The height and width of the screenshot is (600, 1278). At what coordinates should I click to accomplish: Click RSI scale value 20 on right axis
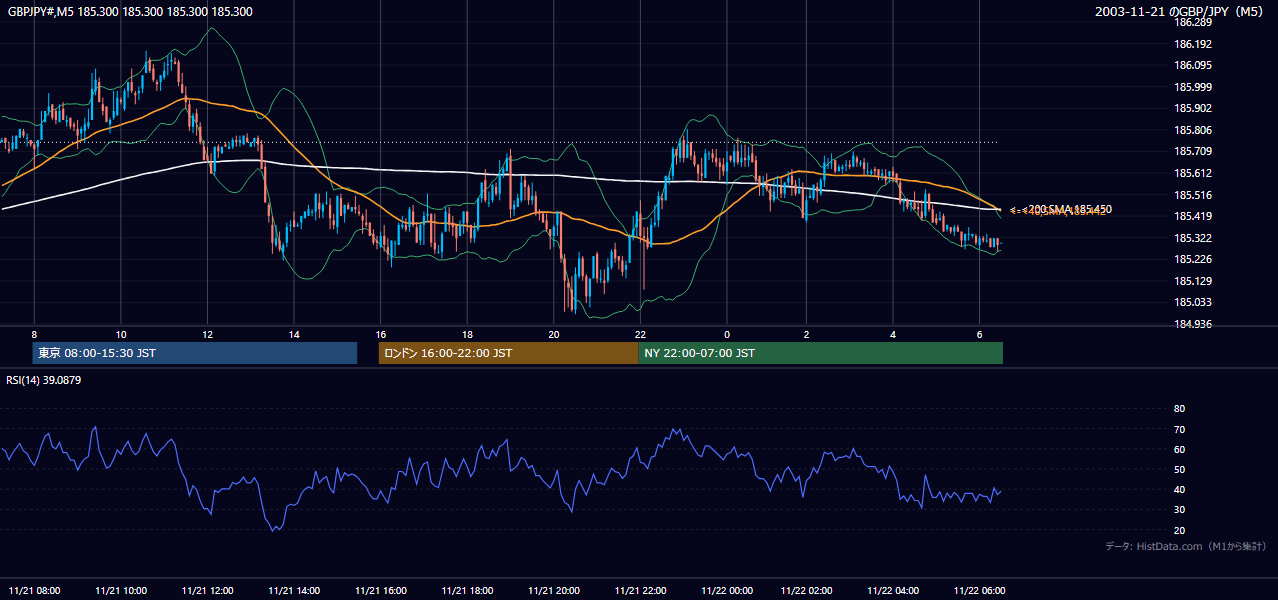tap(1180, 530)
